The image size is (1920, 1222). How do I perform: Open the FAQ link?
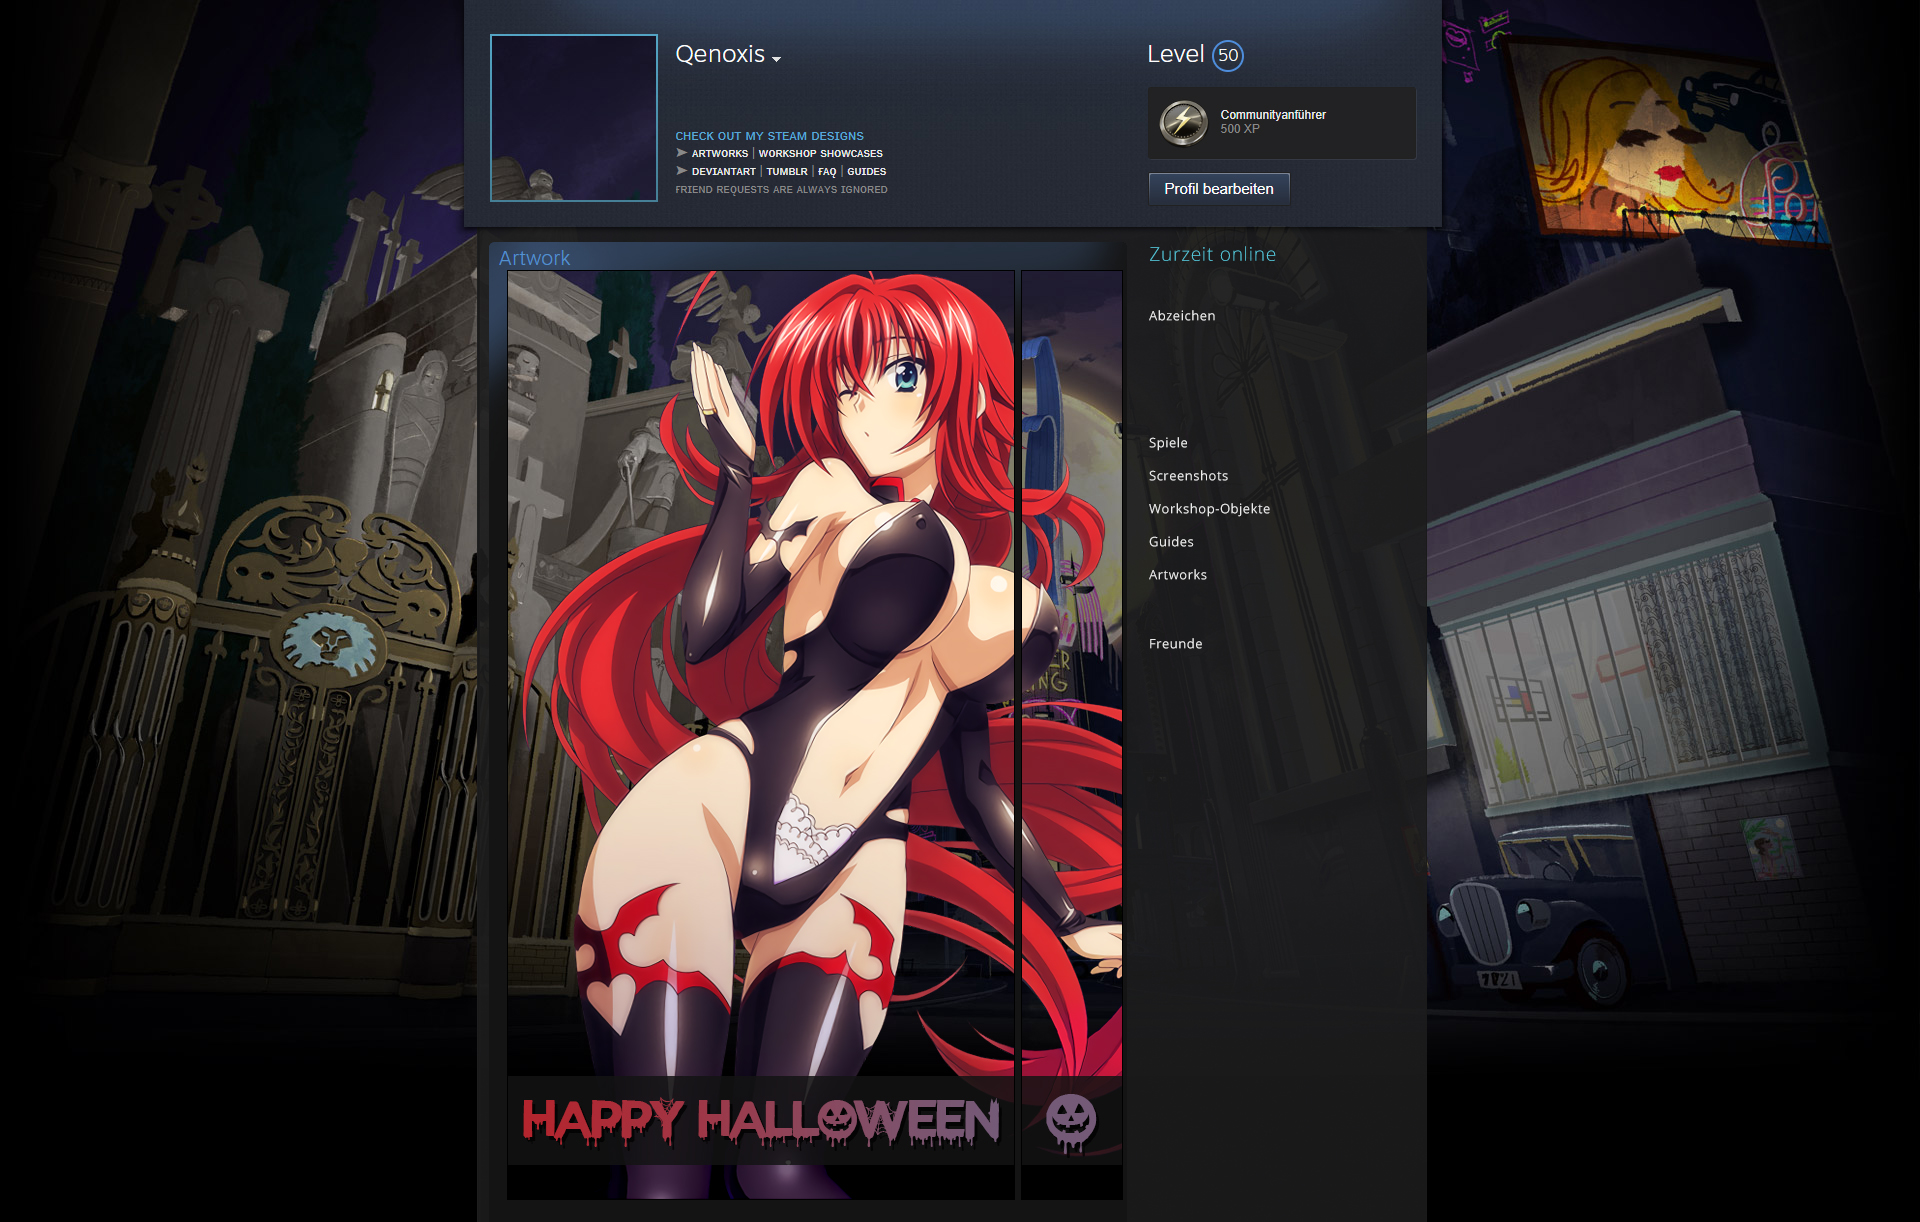click(826, 172)
